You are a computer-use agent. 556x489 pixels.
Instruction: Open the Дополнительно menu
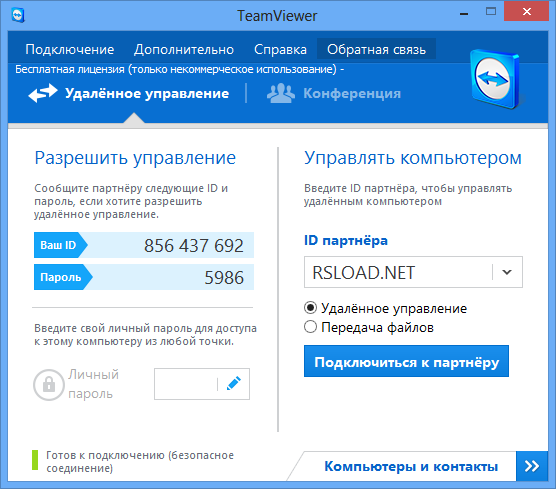(184, 49)
